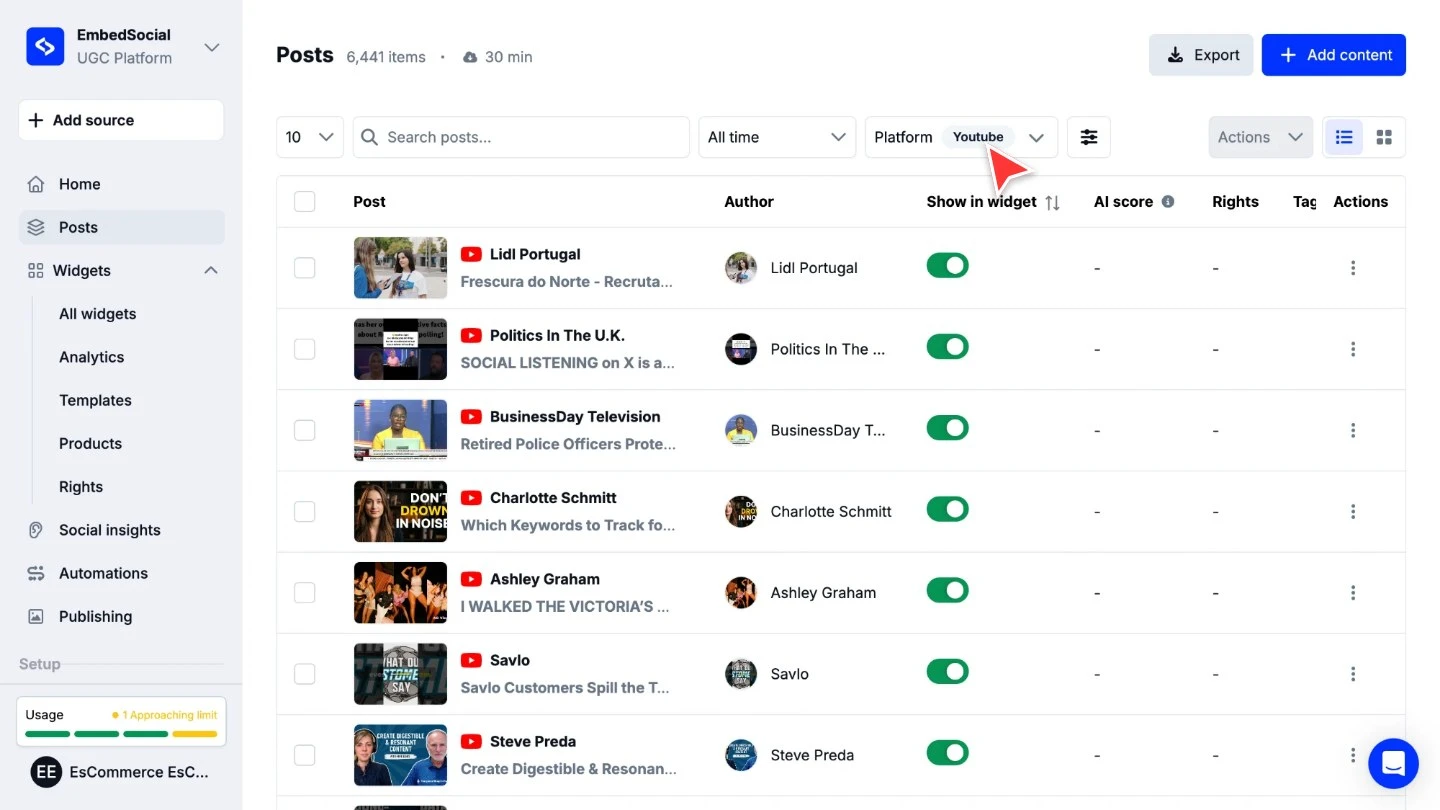Sort by Show in widget column

pyautogui.click(x=1052, y=202)
